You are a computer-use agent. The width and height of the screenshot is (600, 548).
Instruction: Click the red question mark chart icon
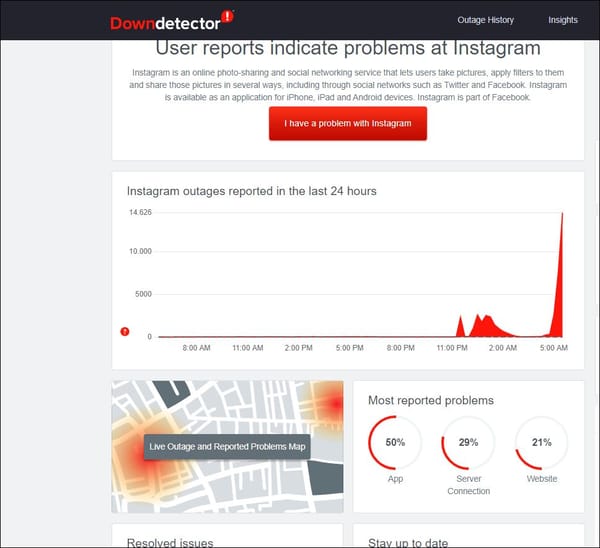click(x=125, y=331)
